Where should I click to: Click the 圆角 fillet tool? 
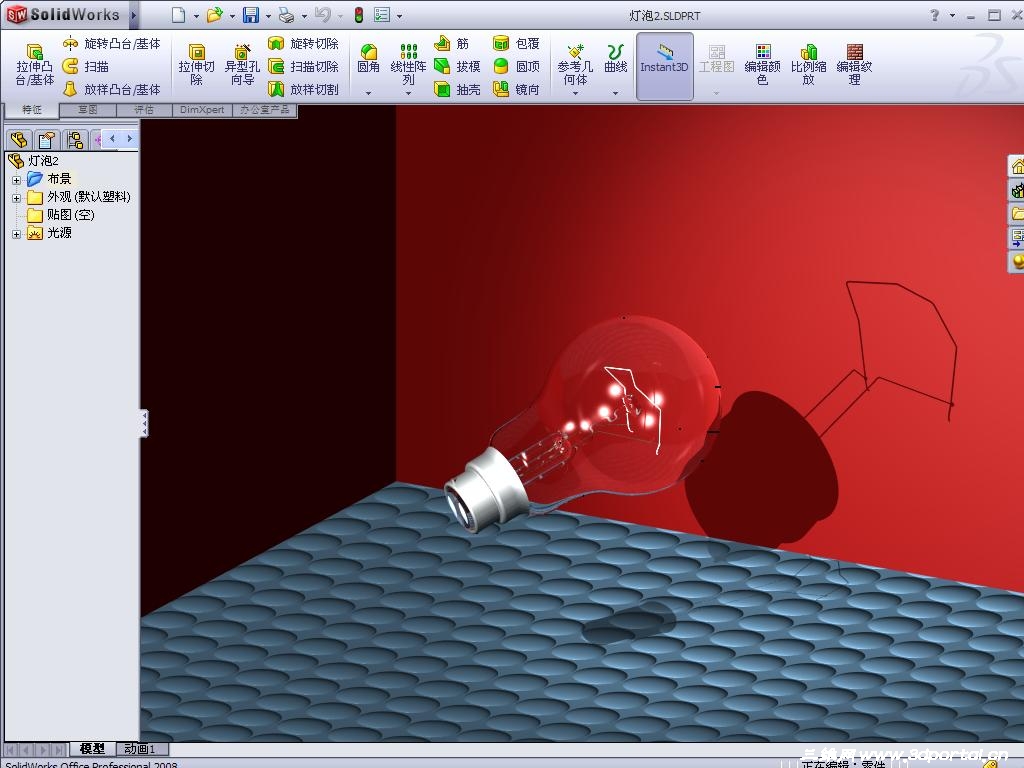(368, 59)
